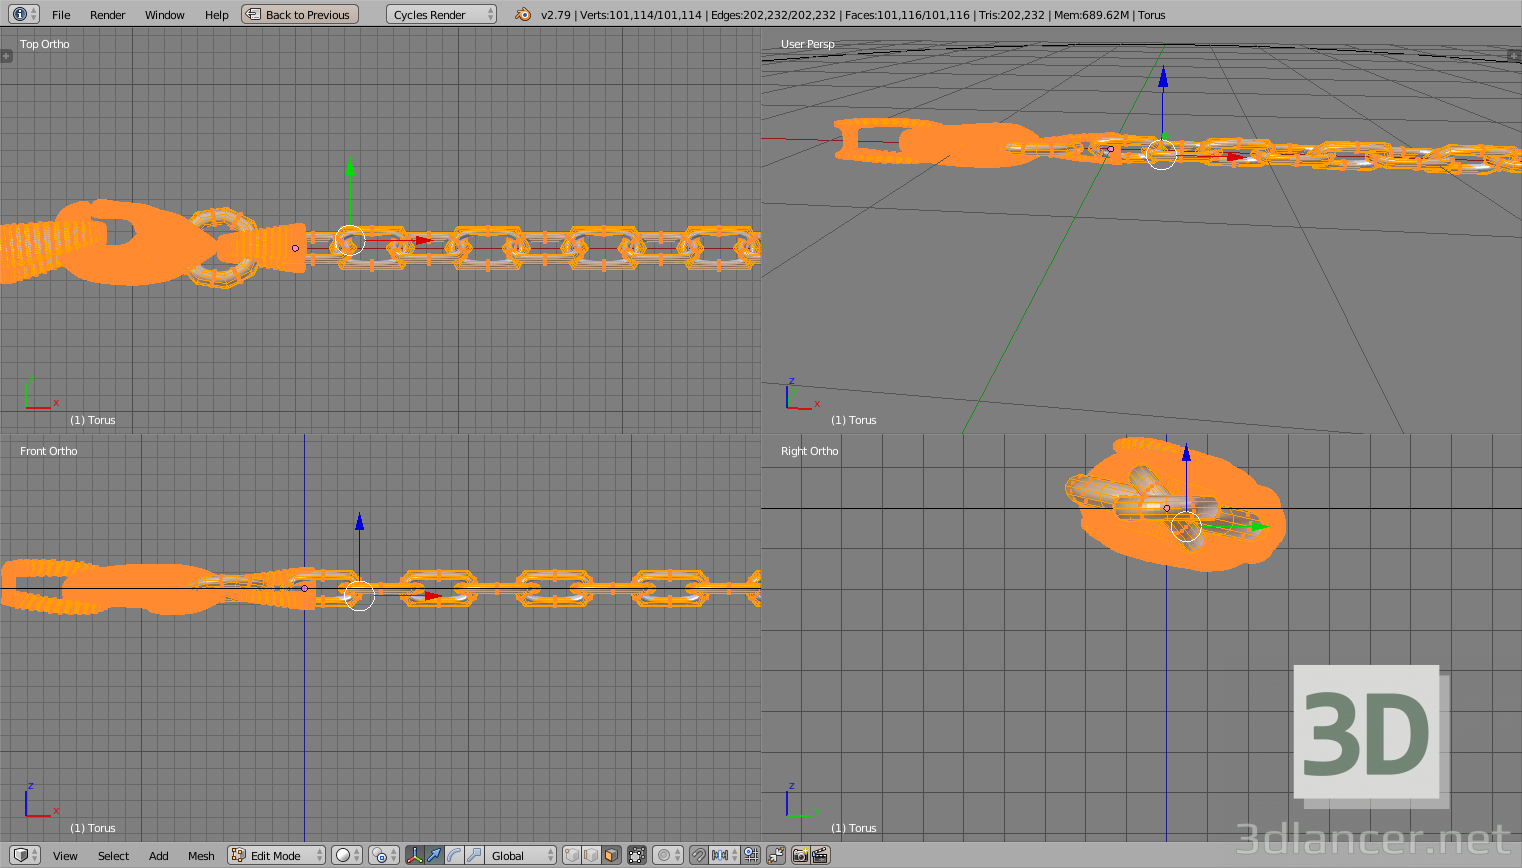
Task: Click the render still camera icon
Action: (799, 855)
